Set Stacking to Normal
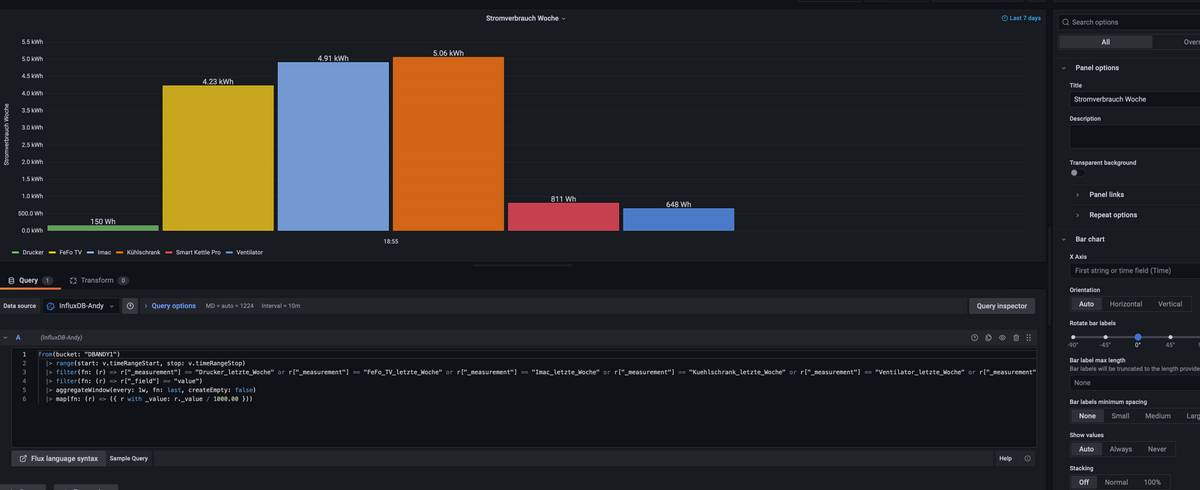 (x=1115, y=482)
